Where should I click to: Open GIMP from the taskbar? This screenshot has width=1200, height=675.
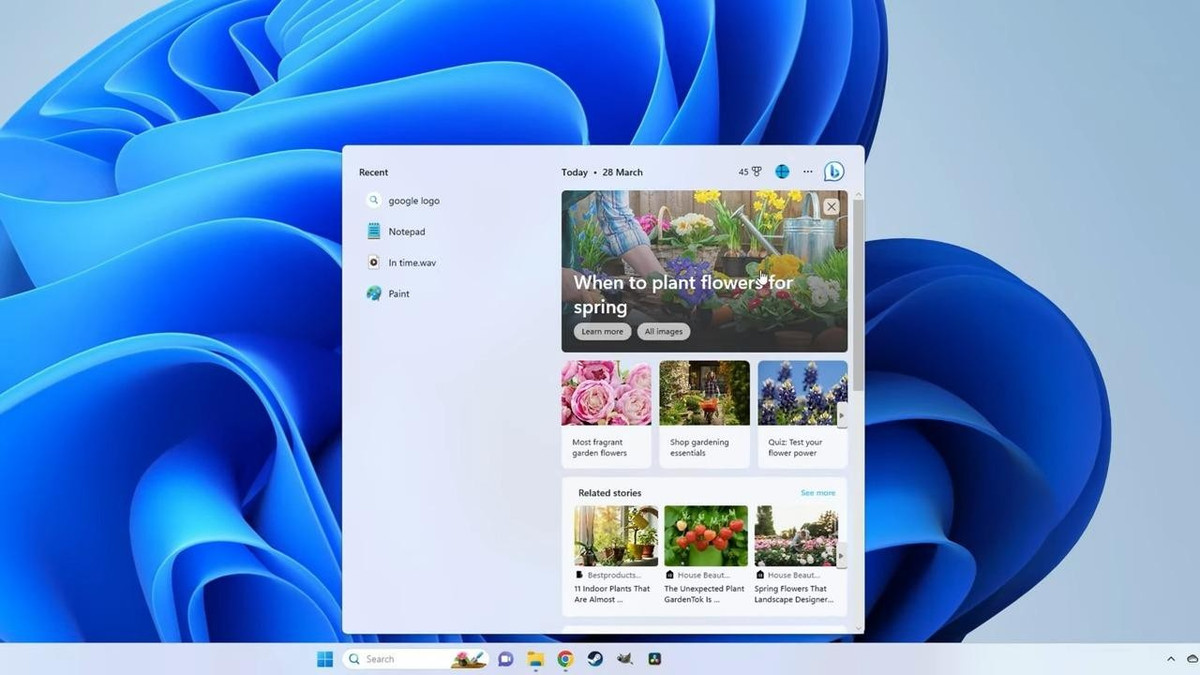[x=625, y=658]
